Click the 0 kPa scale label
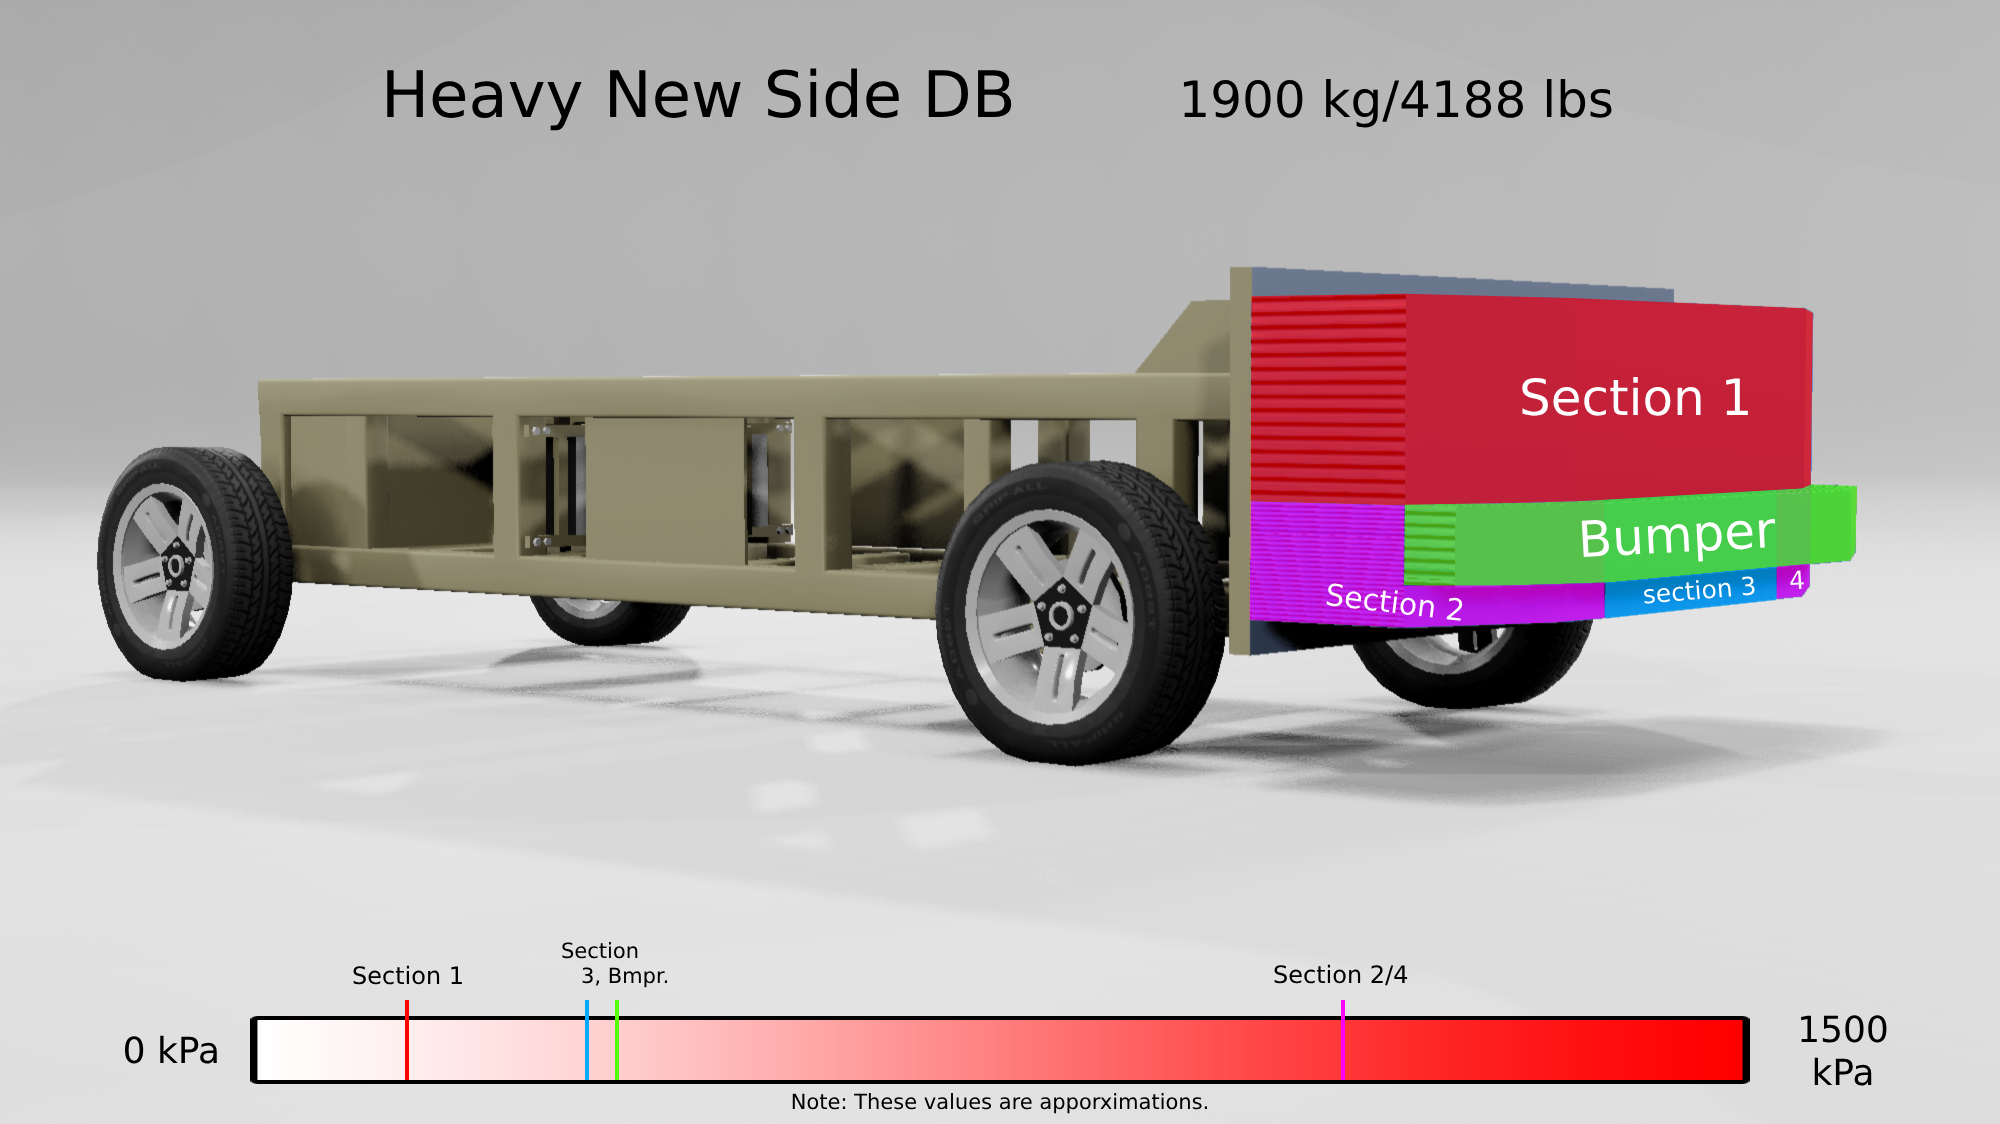This screenshot has height=1124, width=2000. tap(171, 1051)
